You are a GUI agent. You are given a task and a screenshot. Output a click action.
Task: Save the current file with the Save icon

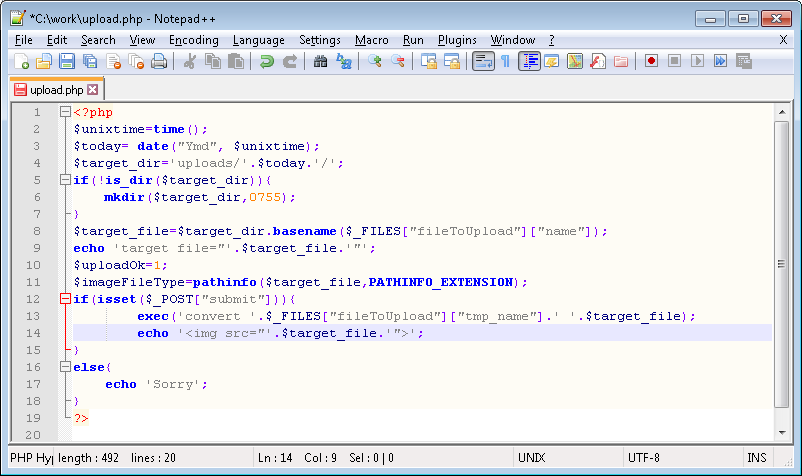pyautogui.click(x=67, y=61)
